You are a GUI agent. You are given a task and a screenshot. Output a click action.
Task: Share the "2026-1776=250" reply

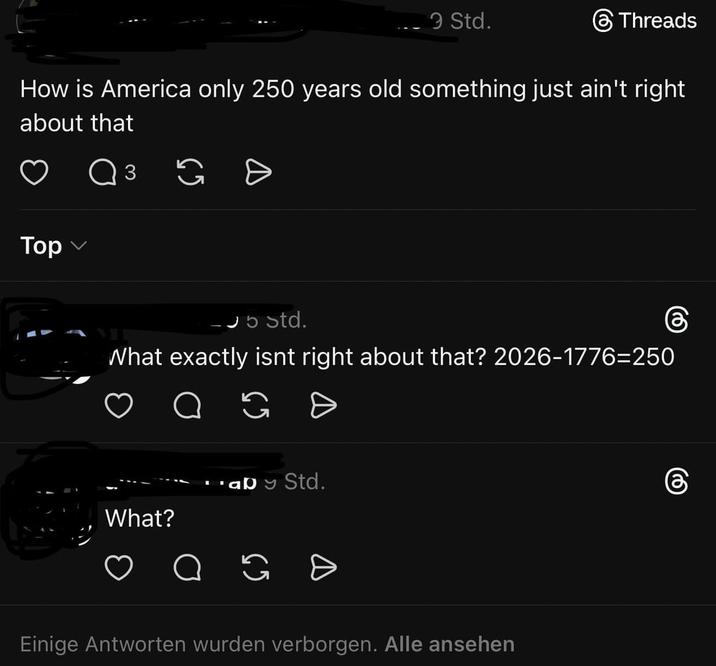point(323,405)
